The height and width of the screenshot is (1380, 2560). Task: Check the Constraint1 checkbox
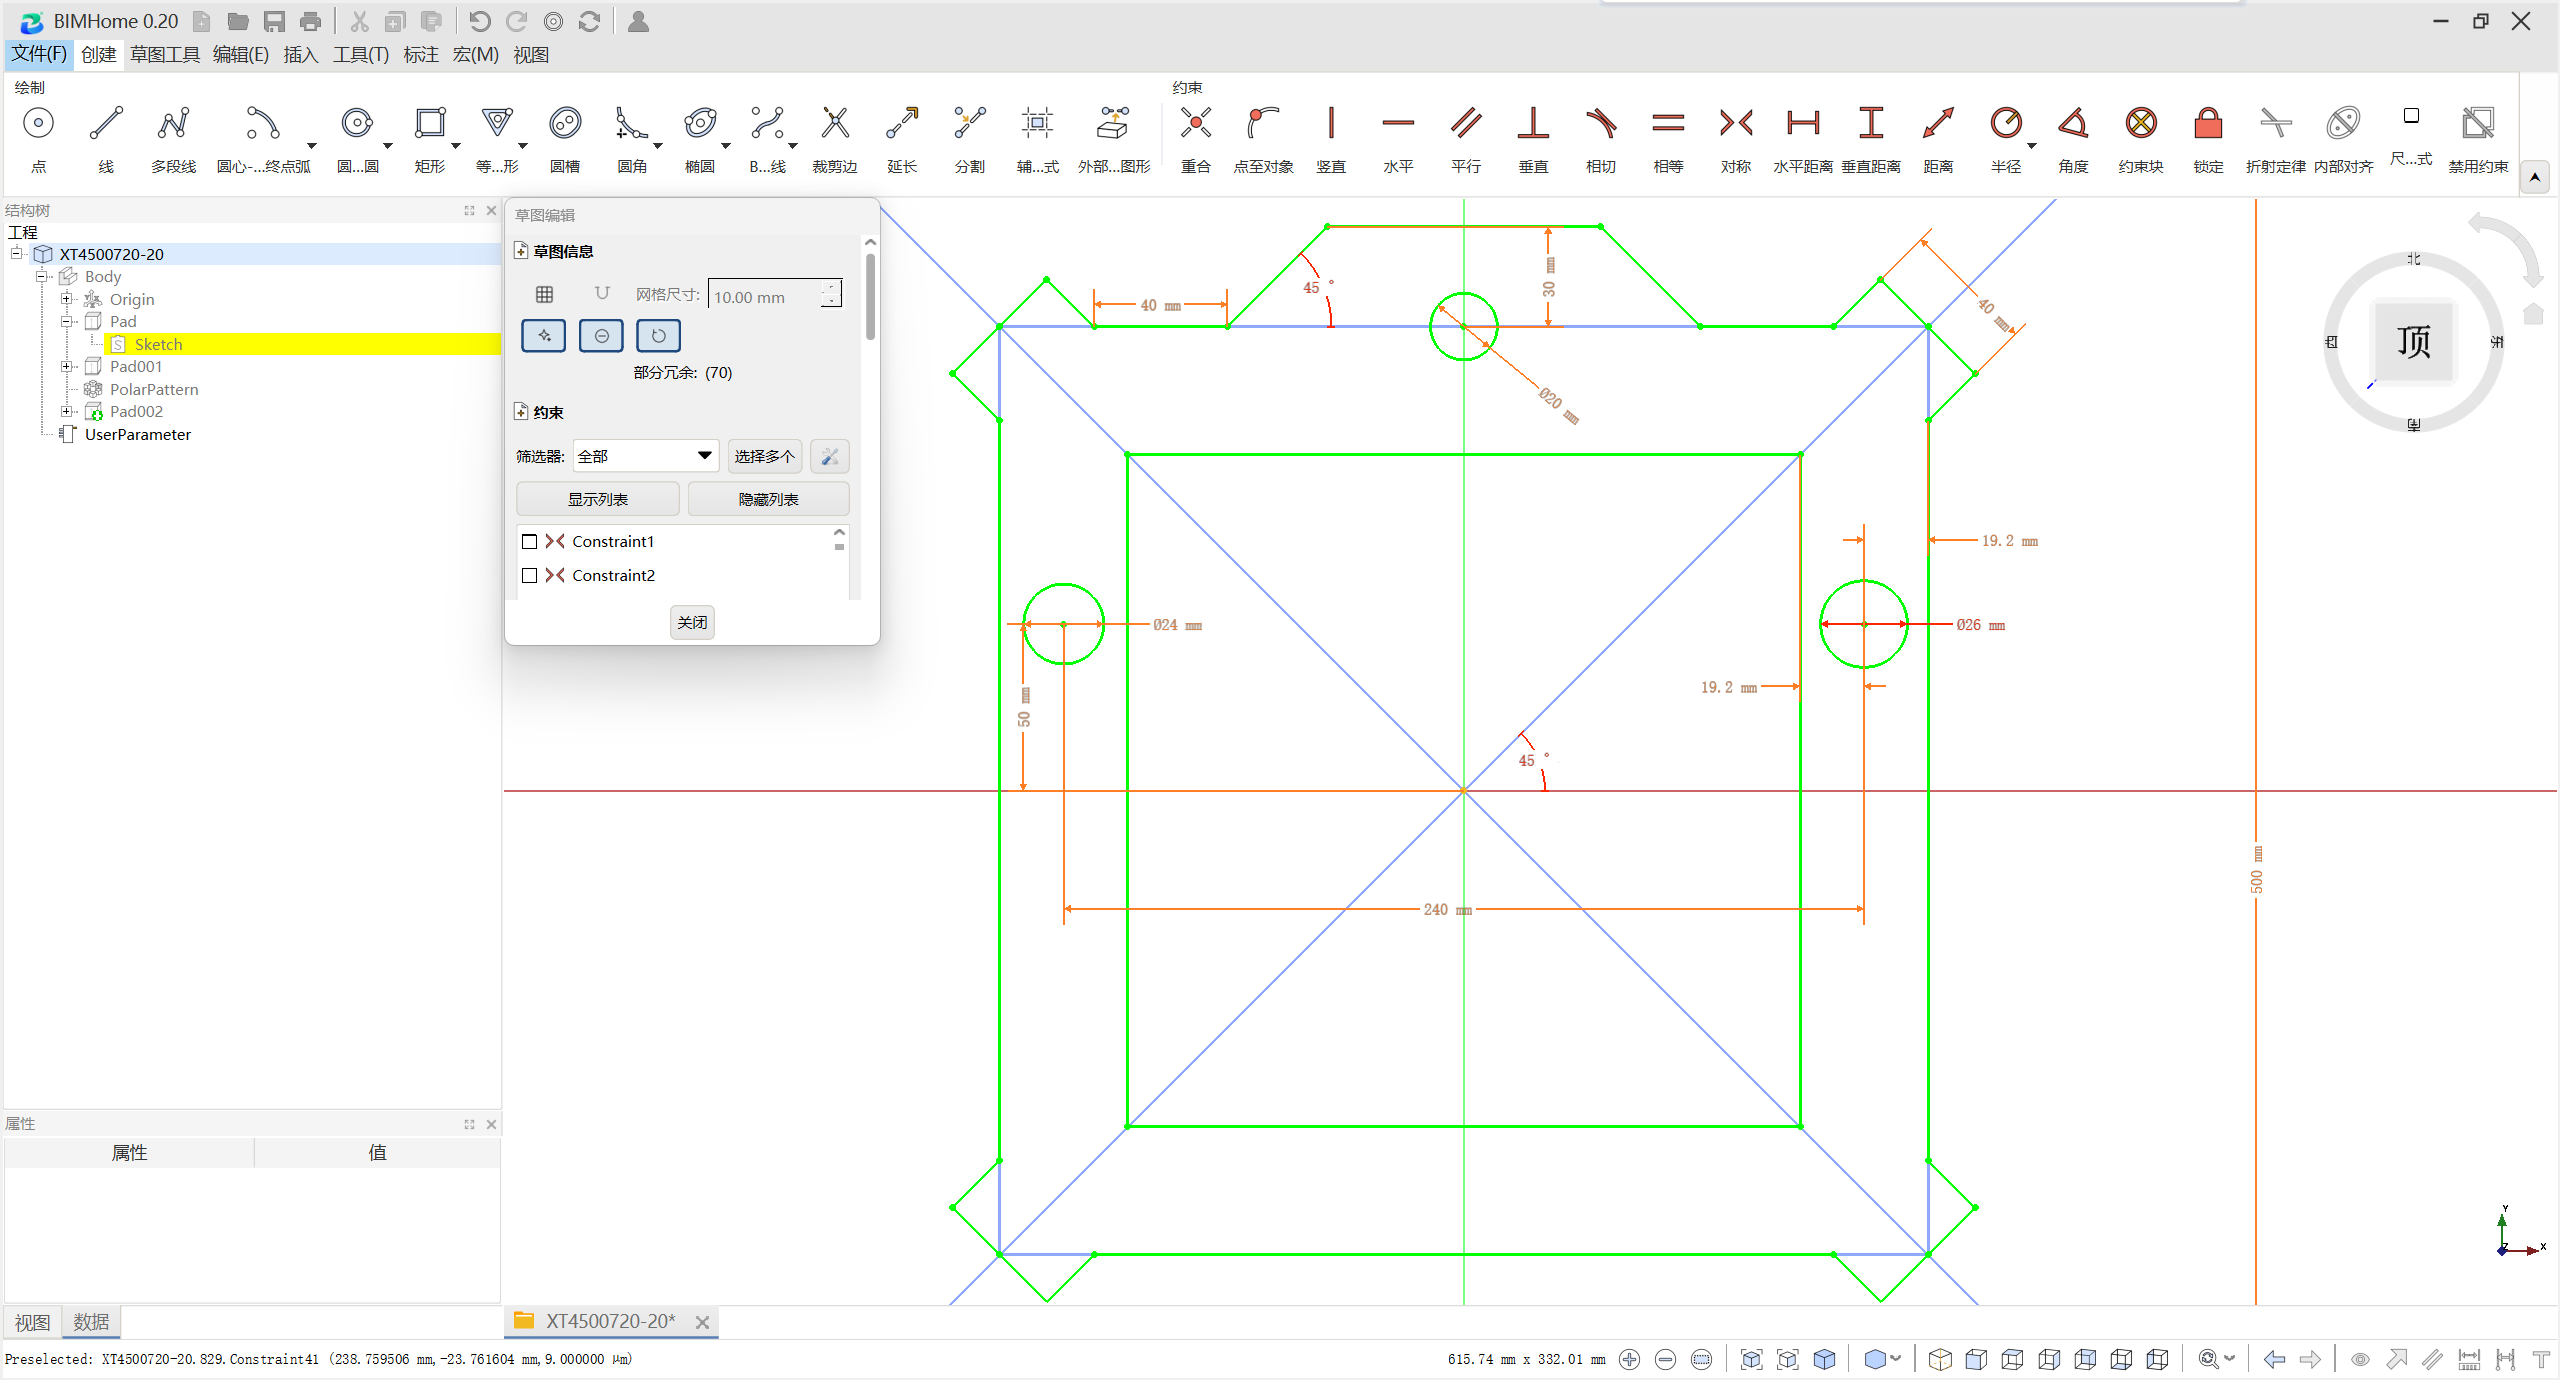point(530,542)
